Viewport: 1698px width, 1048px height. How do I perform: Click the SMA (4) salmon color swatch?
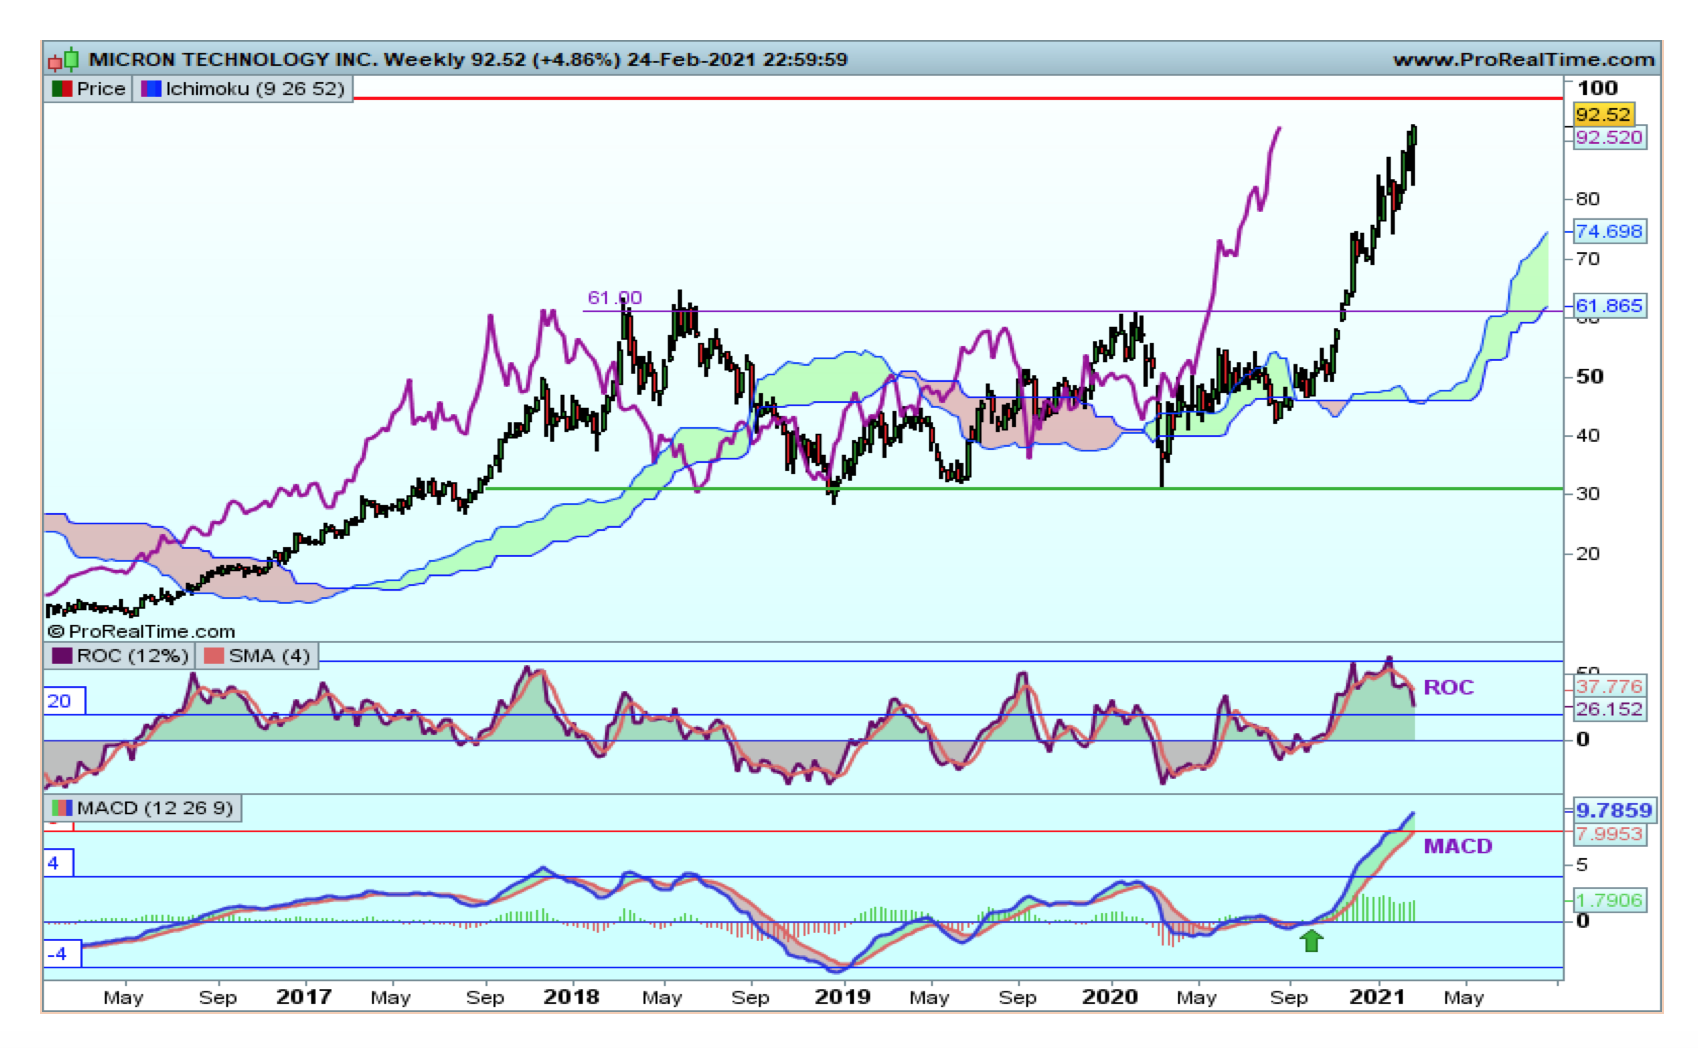tap(214, 656)
